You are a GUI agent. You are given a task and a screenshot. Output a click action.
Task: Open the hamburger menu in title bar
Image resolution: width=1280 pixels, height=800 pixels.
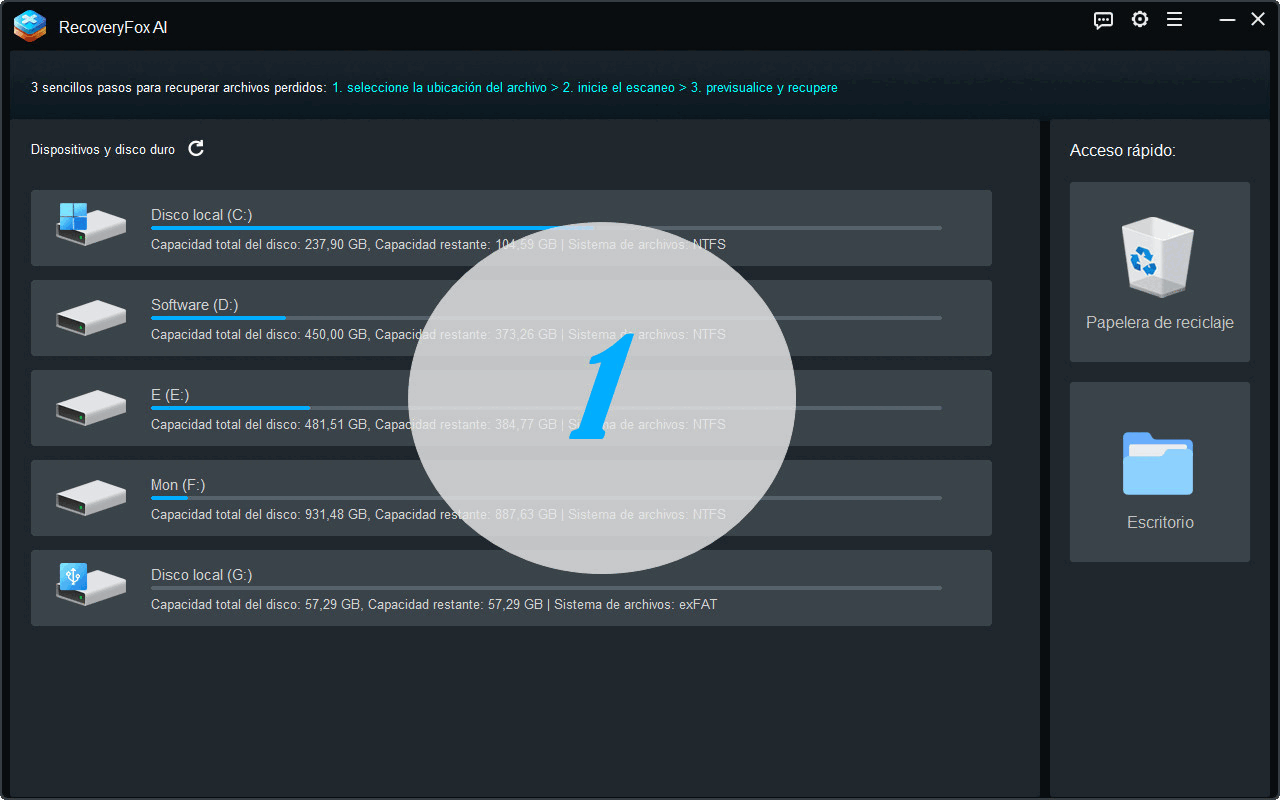pos(1174,20)
